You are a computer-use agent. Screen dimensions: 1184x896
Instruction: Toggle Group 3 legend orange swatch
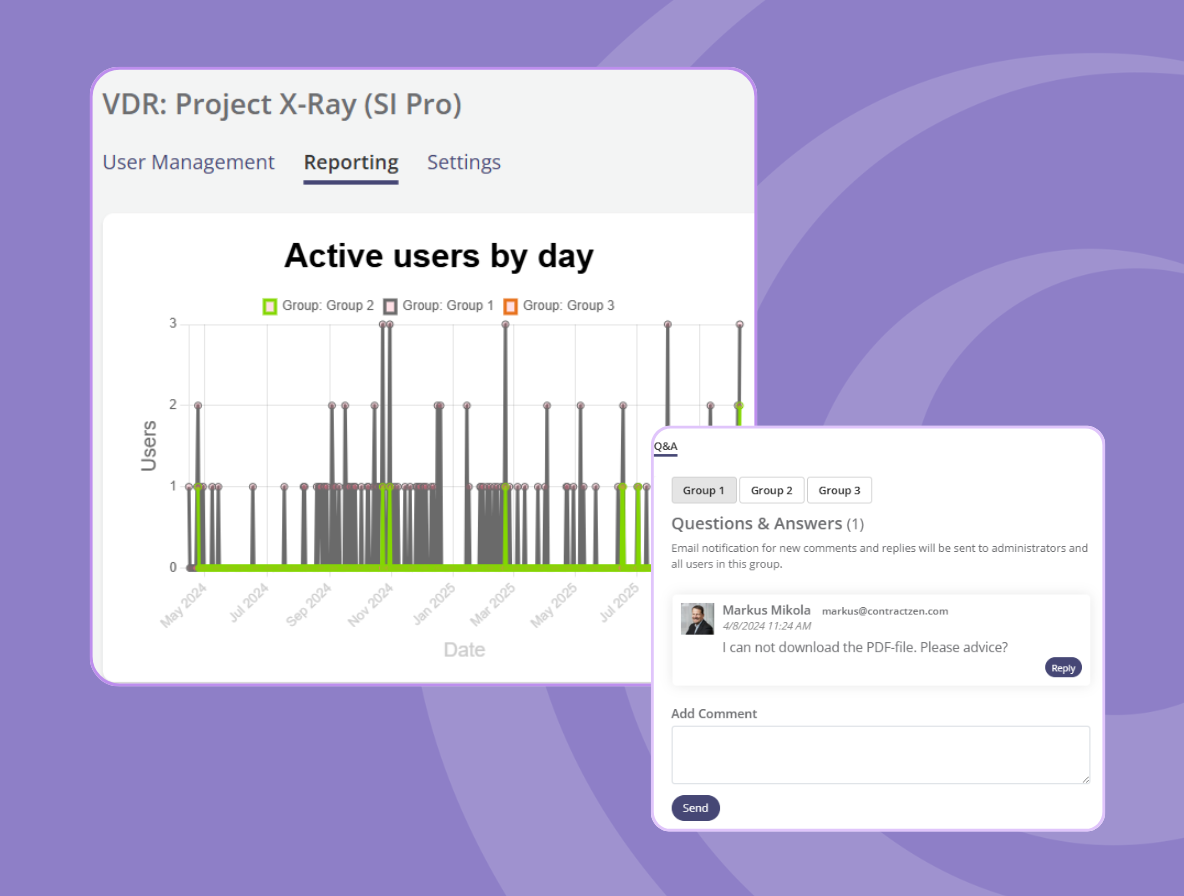pos(510,306)
